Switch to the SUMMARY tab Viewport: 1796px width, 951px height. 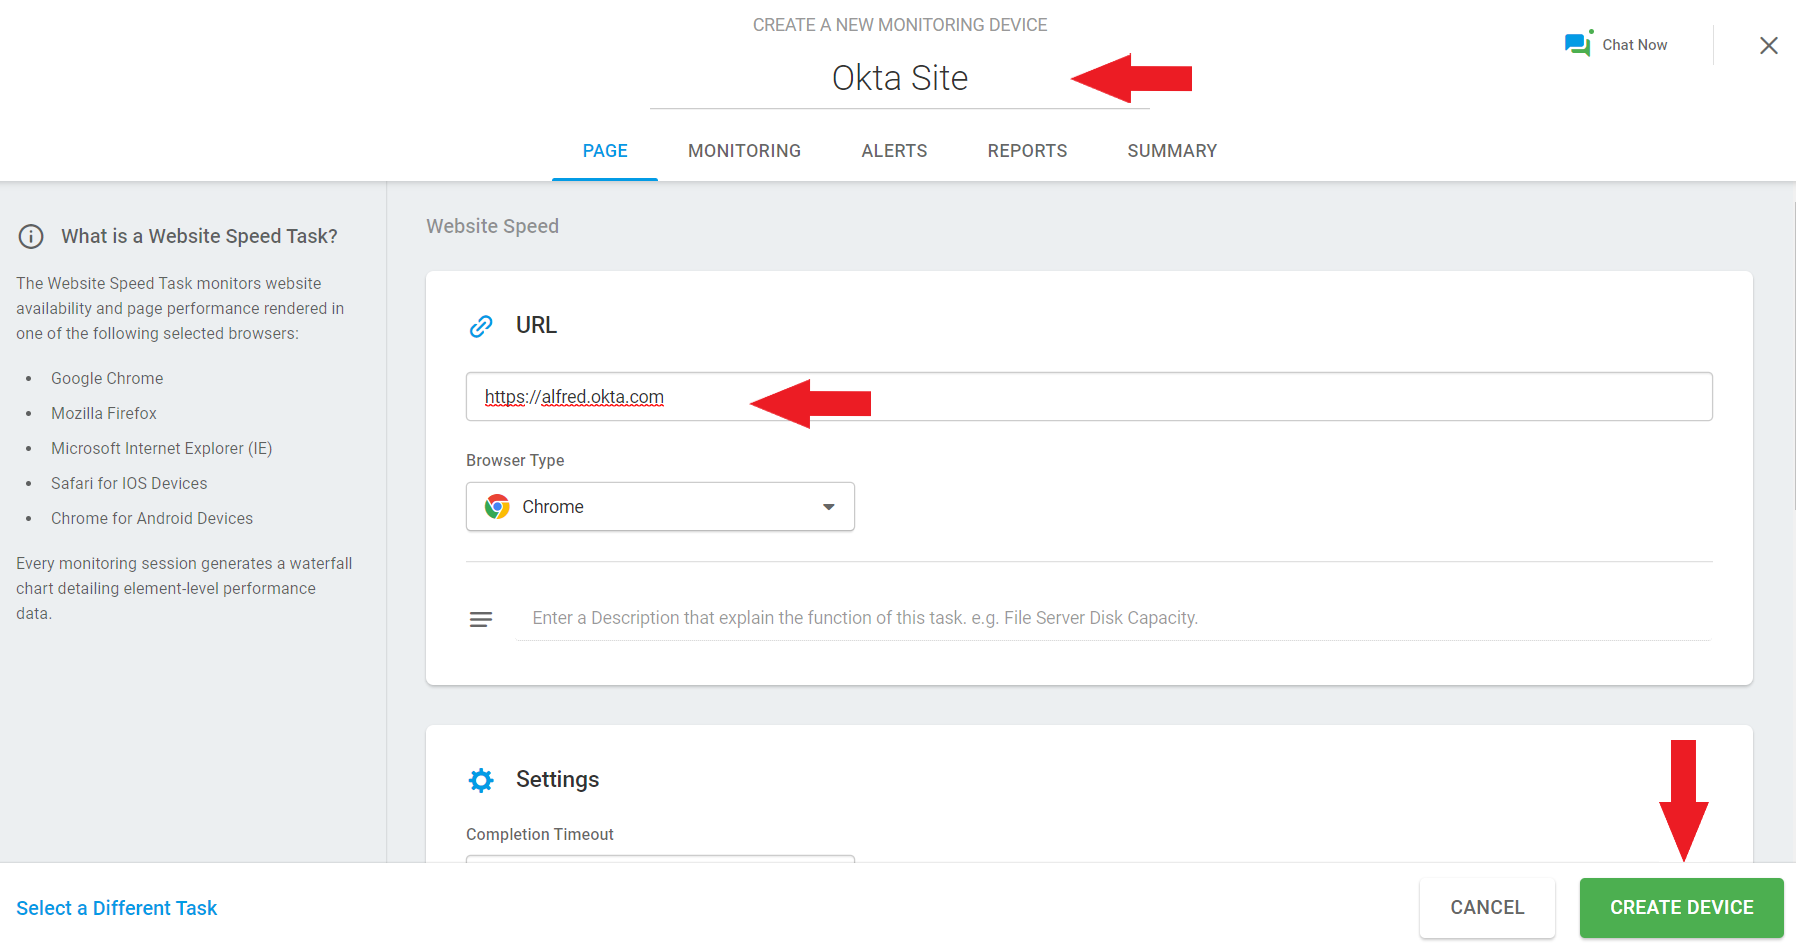coord(1172,150)
